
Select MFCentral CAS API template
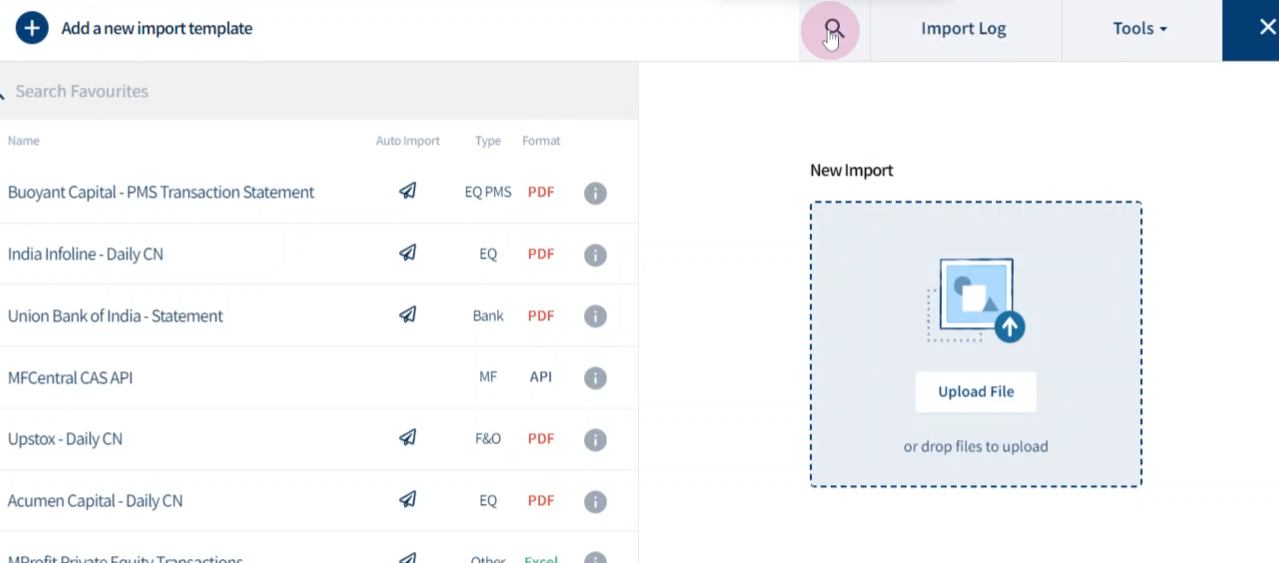(x=70, y=378)
